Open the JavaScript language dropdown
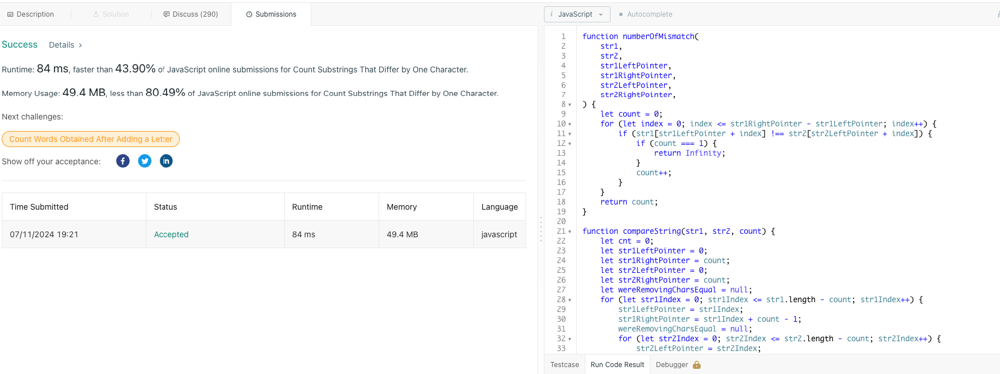The width and height of the screenshot is (1000, 374). point(577,14)
